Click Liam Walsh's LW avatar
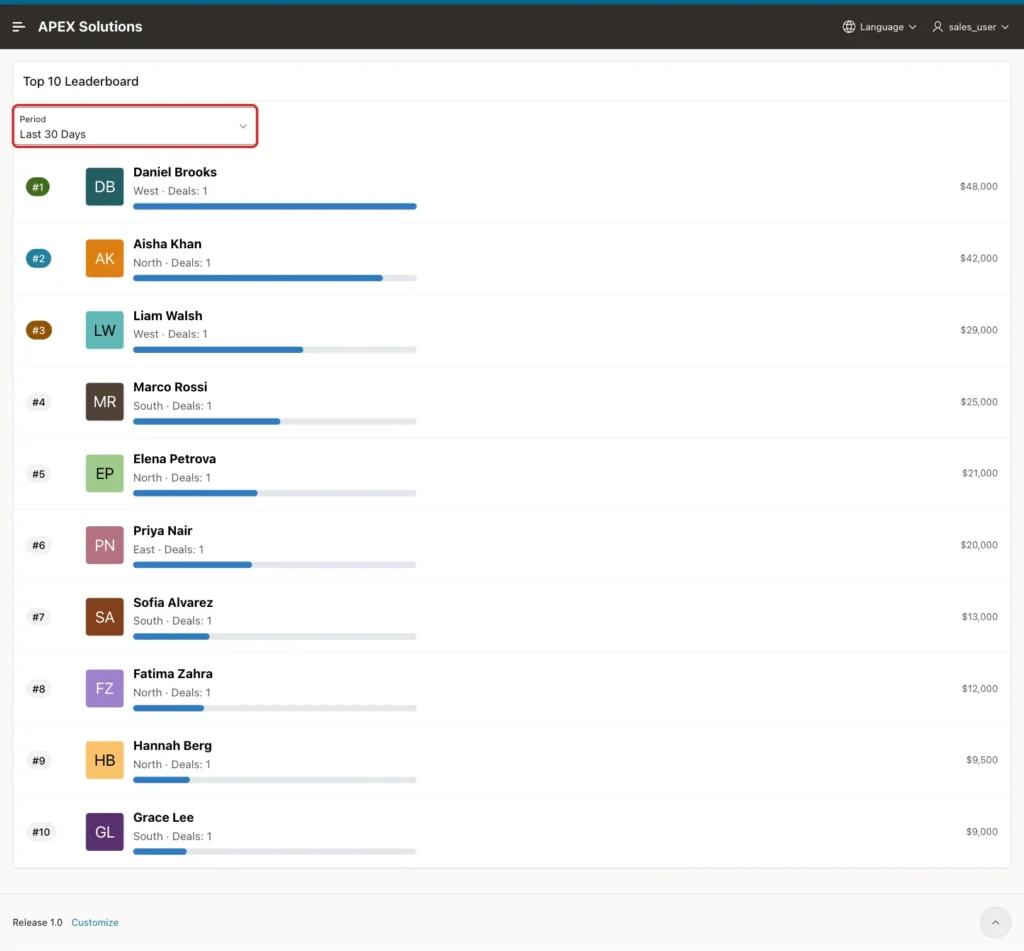Image resolution: width=1024 pixels, height=951 pixels. 104,330
